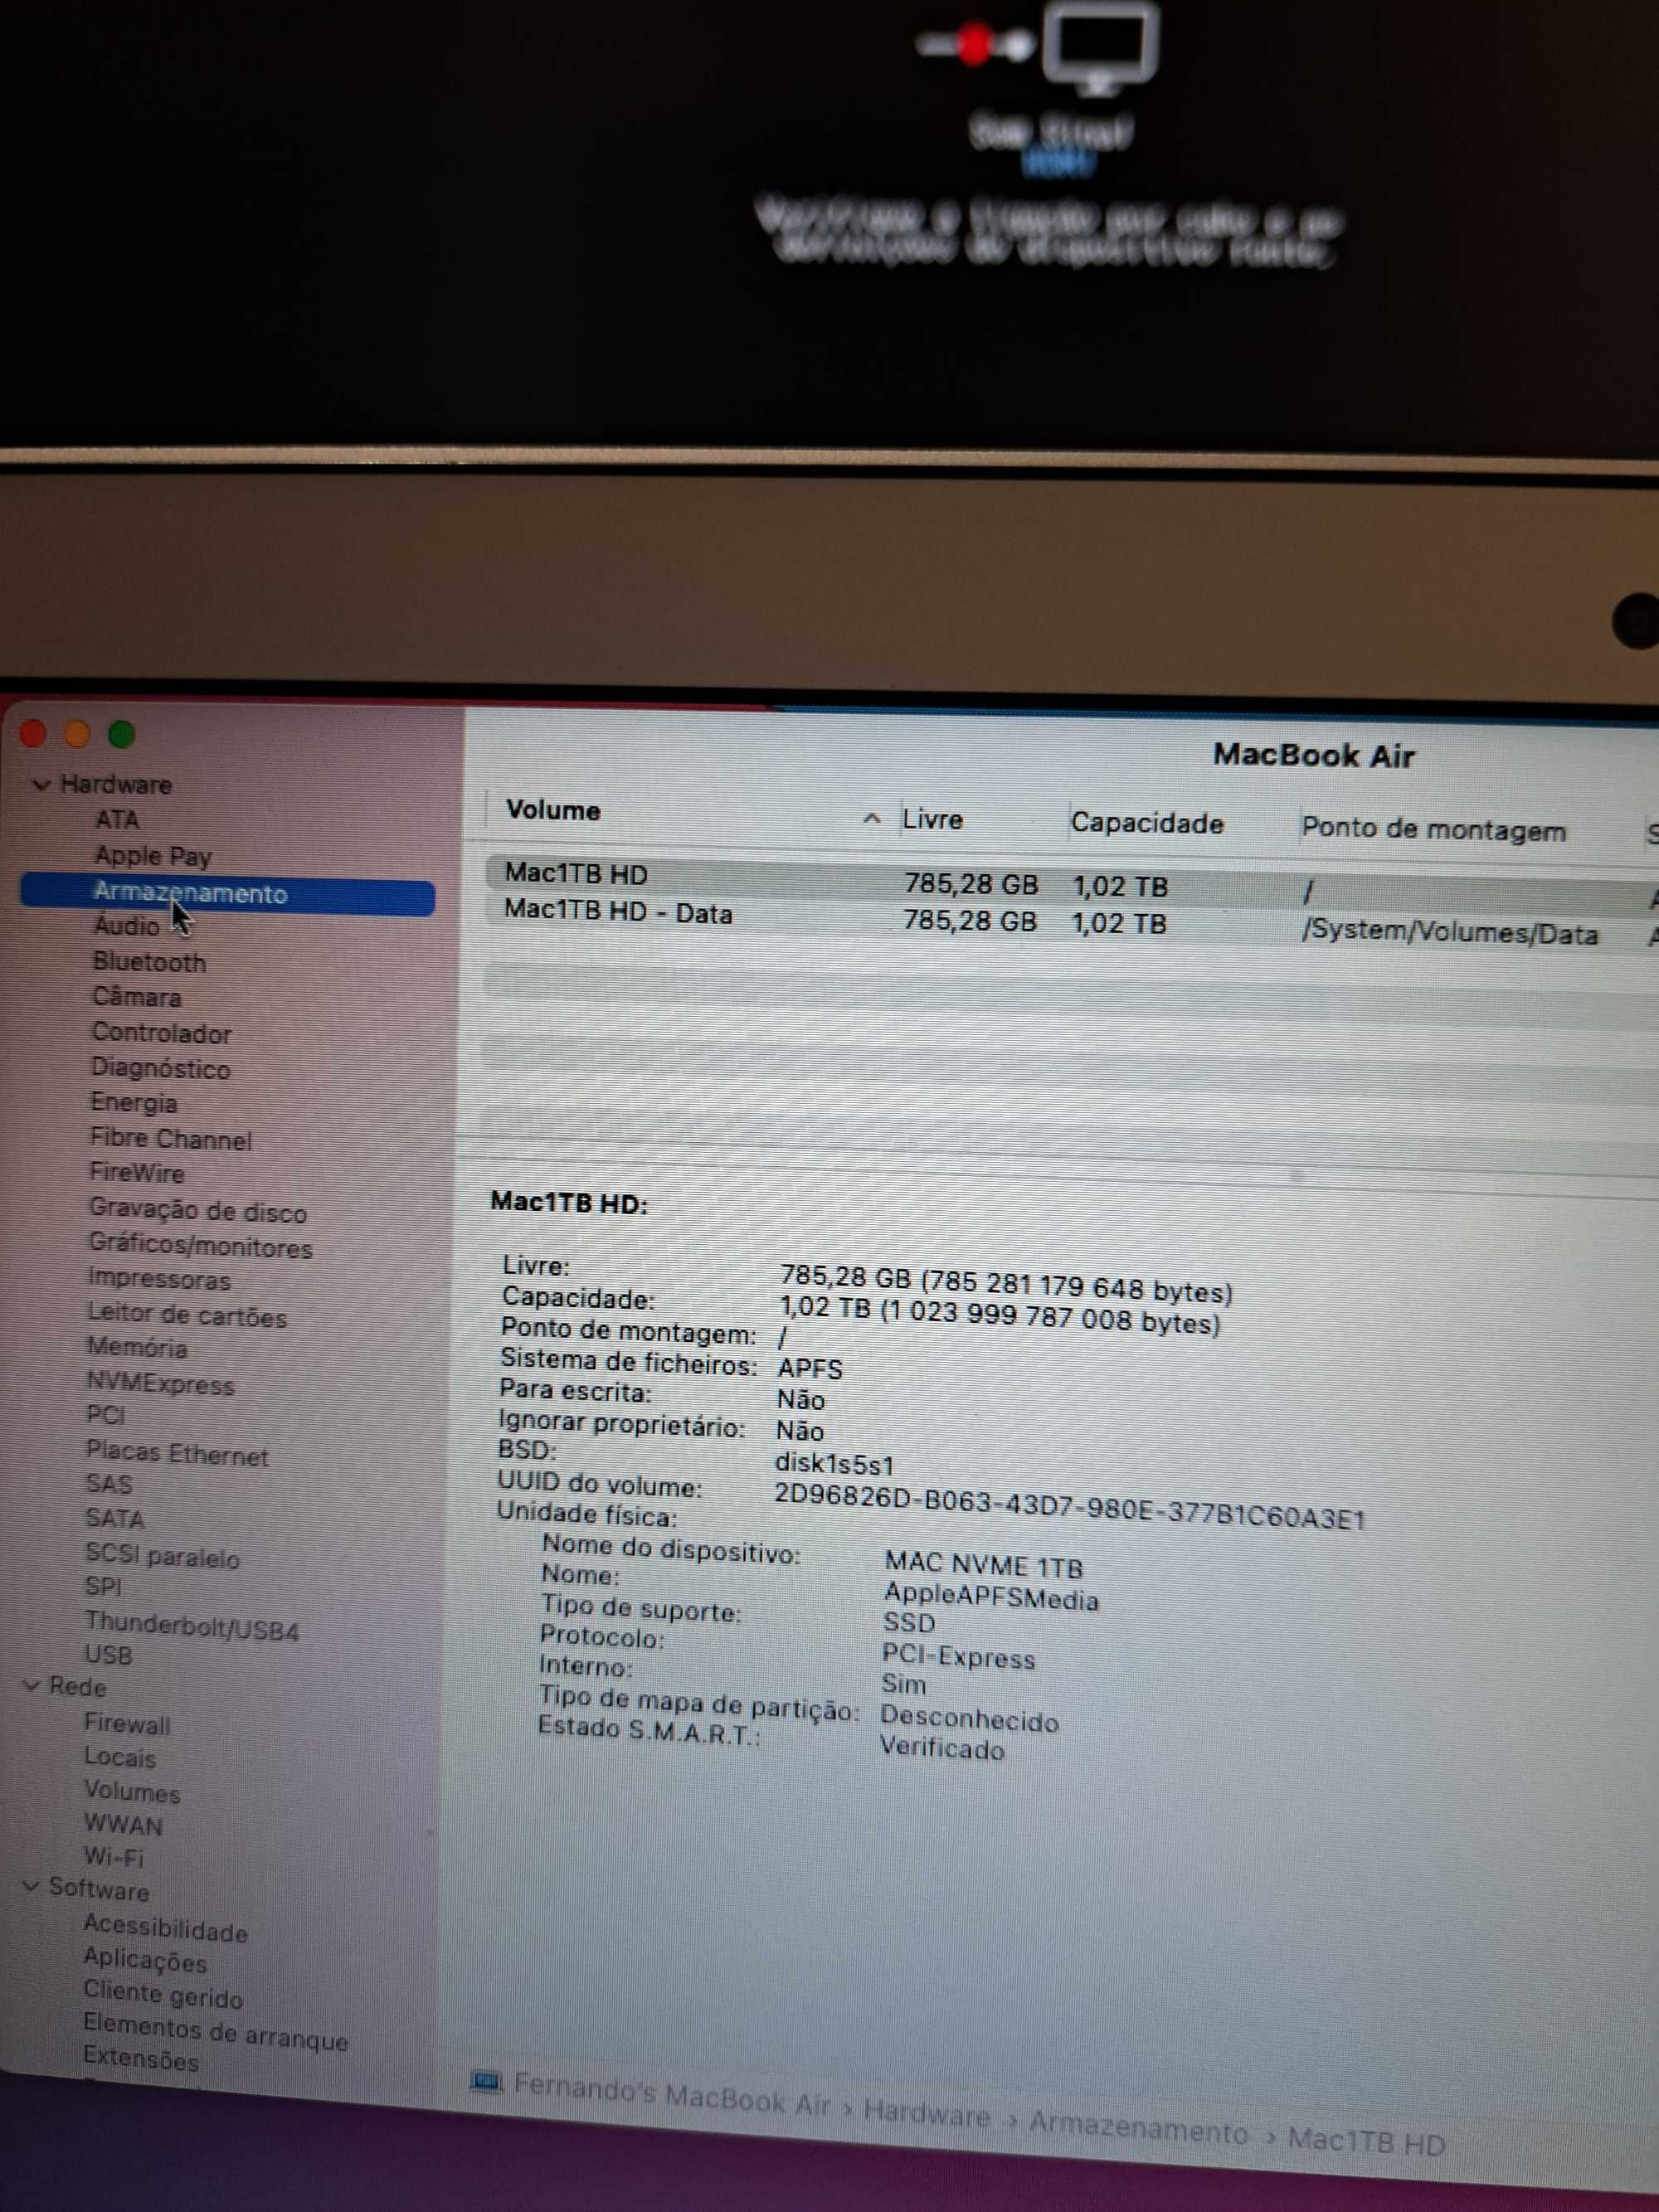1659x2212 pixels.
Task: Sort by Livre column header
Action: point(932,820)
